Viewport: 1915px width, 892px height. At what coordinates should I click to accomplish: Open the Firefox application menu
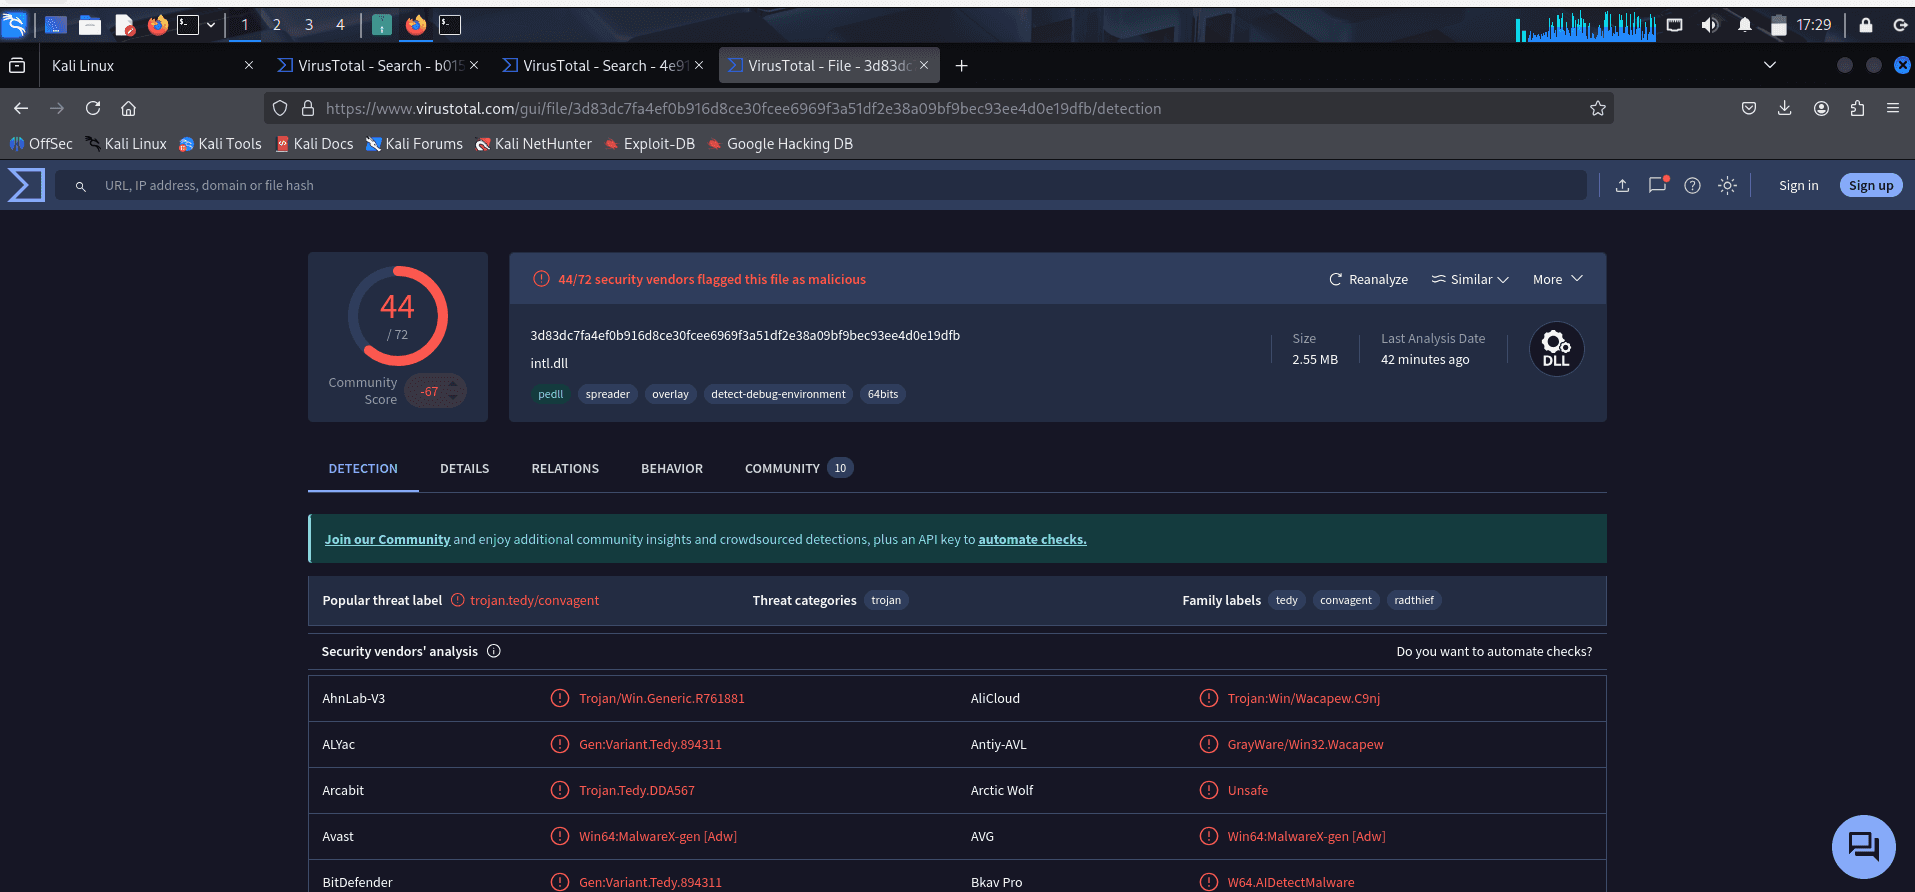coord(1893,108)
